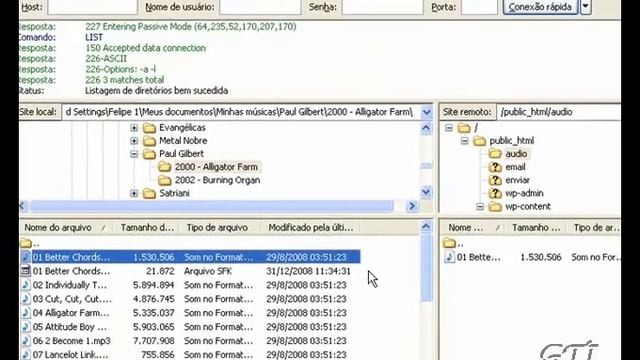The image size is (640, 360).
Task: Select the highlighted 01 Better Chords mp3 row
Action: 190,257
